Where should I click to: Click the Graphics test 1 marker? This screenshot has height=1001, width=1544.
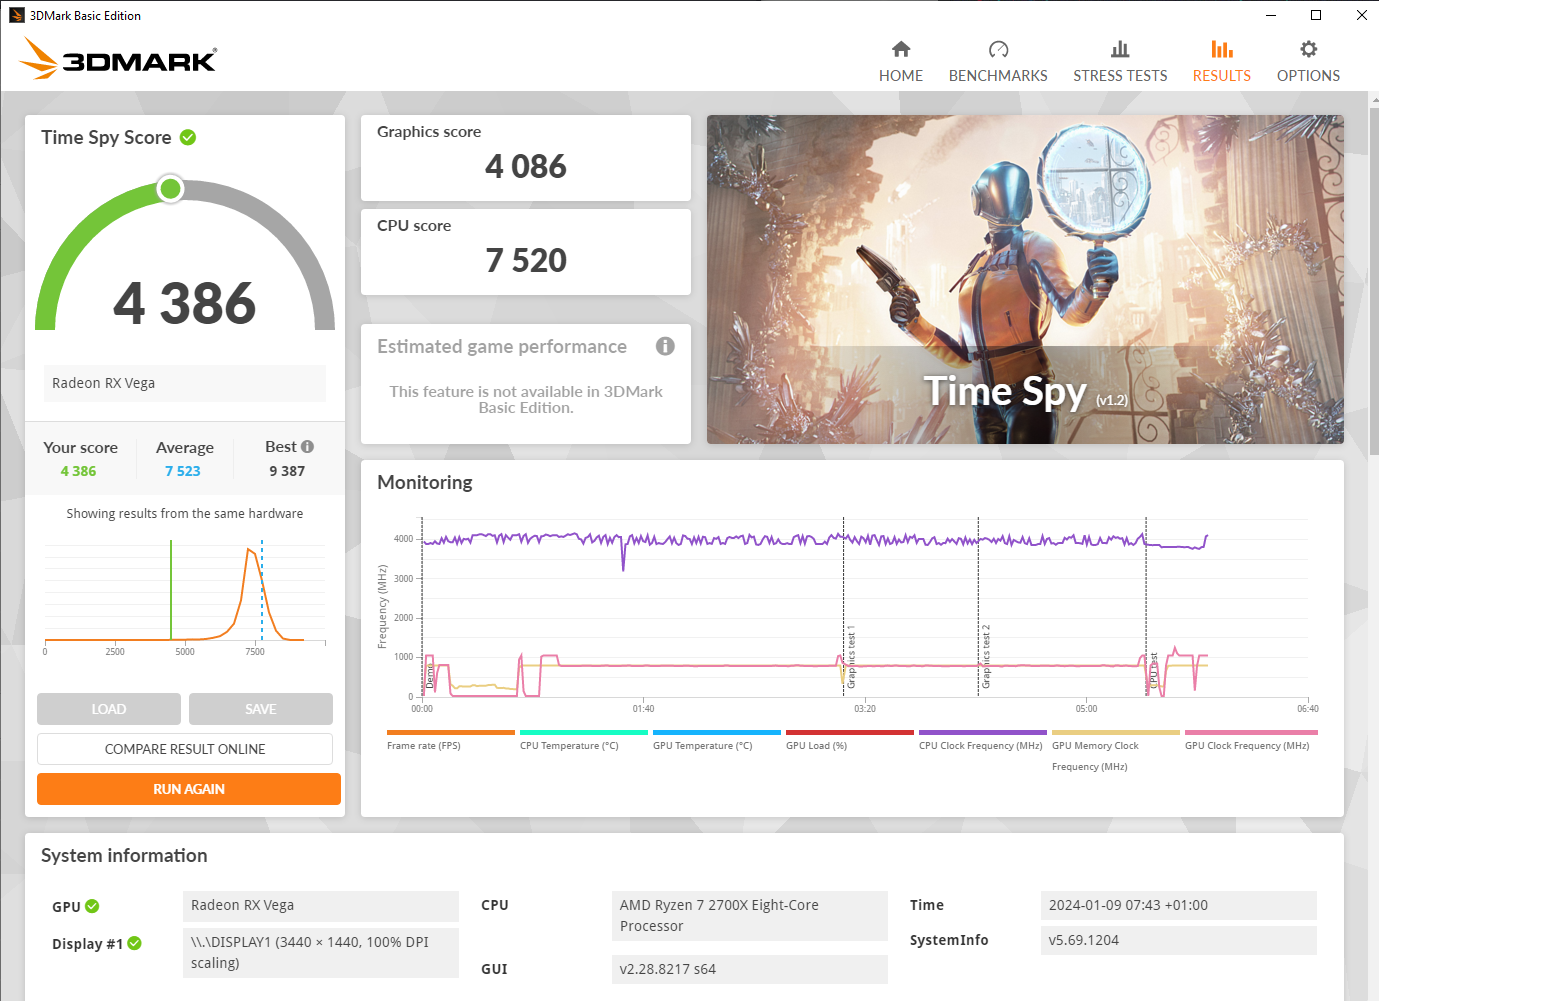pyautogui.click(x=851, y=658)
